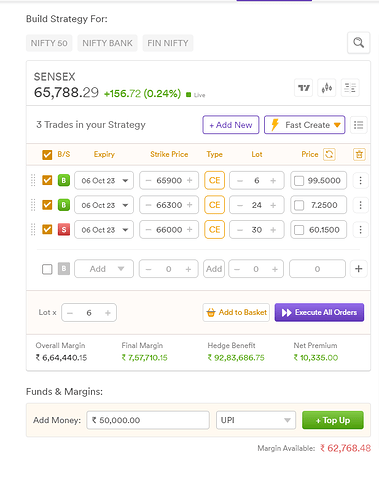379x500 pixels.
Task: Click Overall Margin value 6,64,440.15
Action: click(61, 358)
